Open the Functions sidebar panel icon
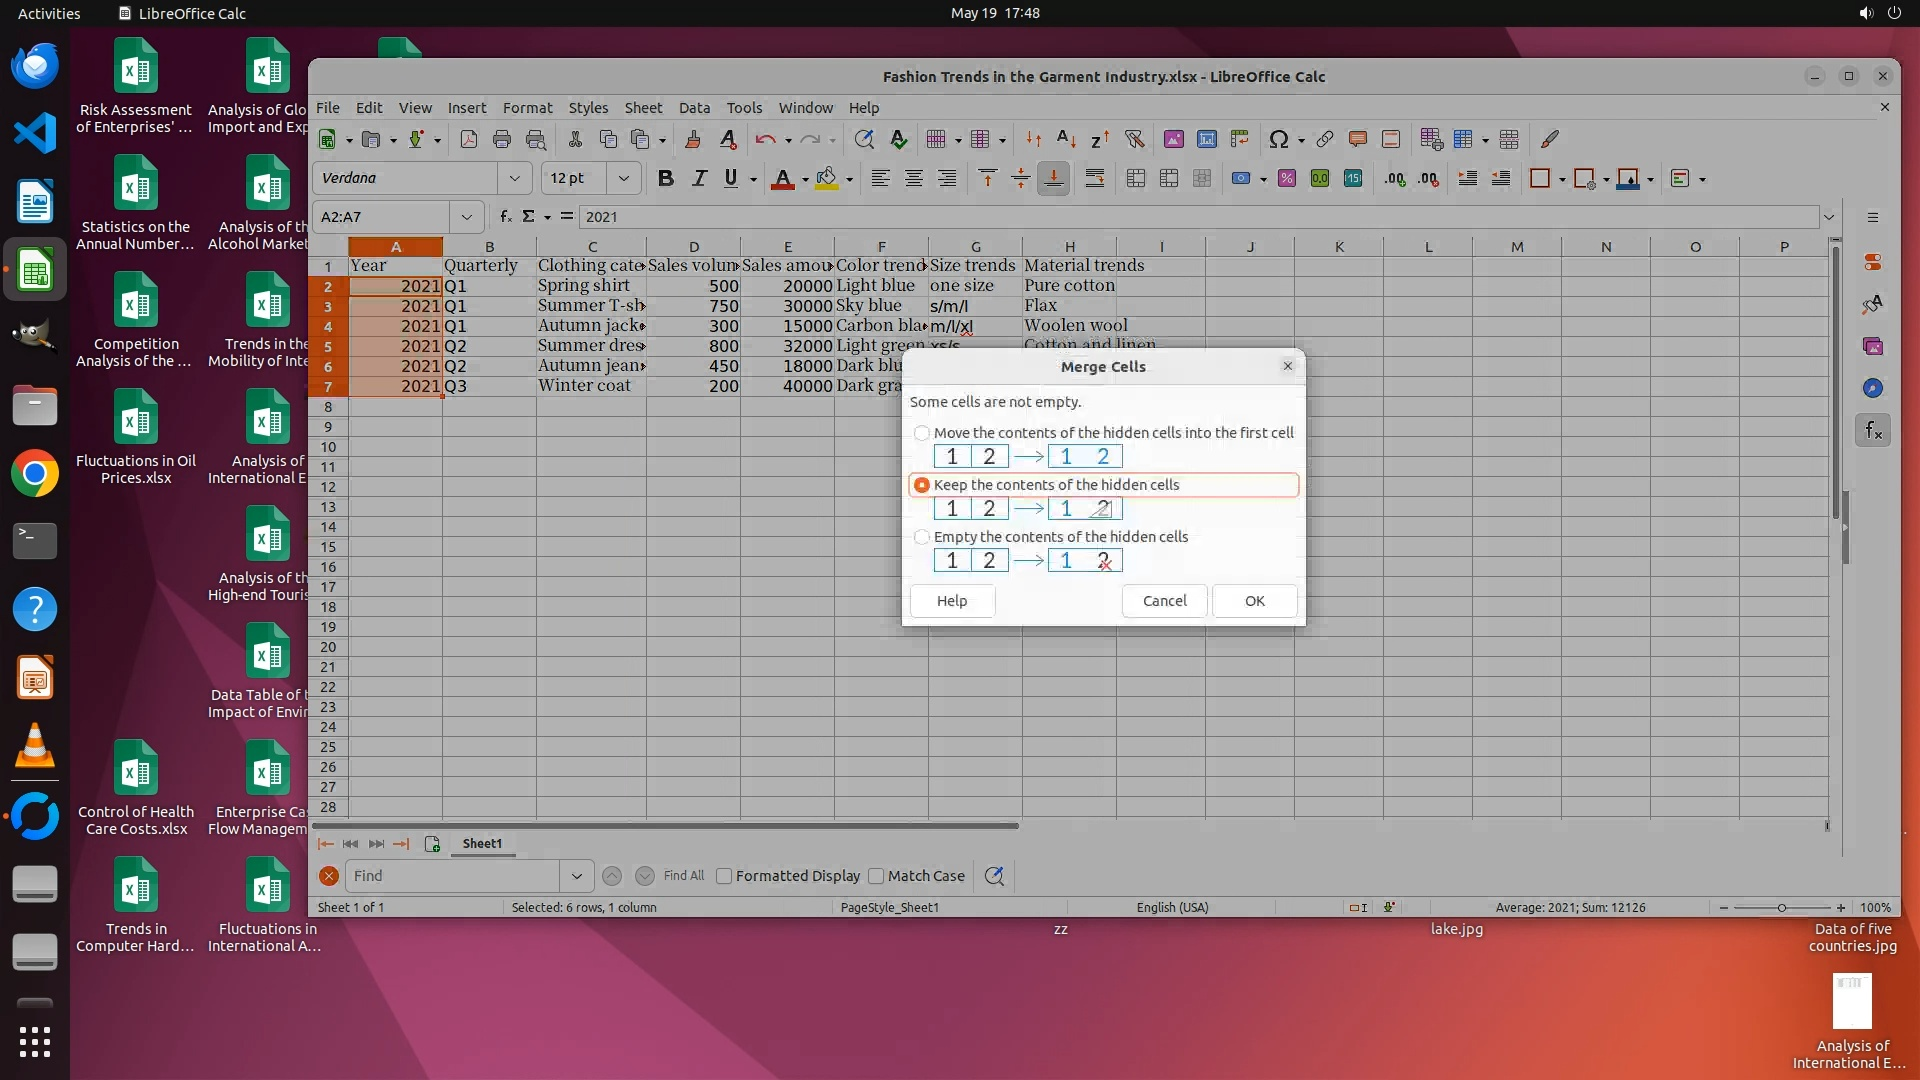 pyautogui.click(x=1873, y=431)
